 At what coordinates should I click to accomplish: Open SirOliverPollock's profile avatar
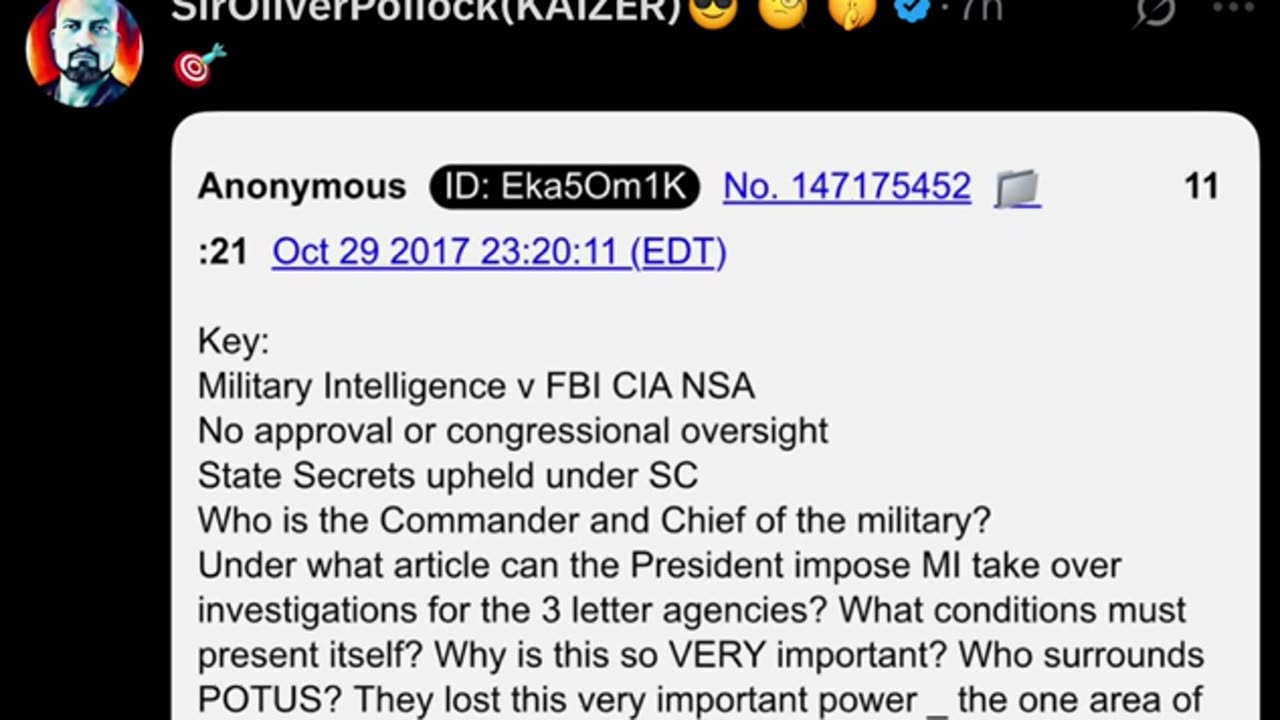(84, 50)
